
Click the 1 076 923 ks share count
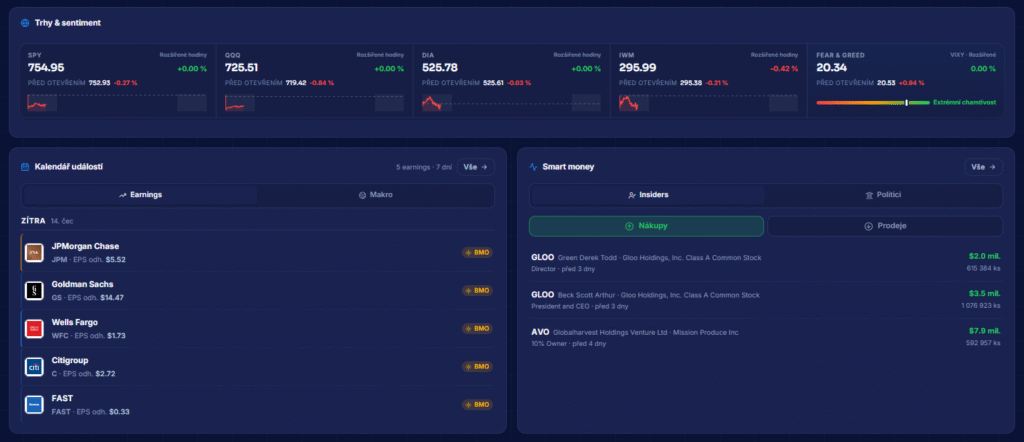[x=981, y=305]
